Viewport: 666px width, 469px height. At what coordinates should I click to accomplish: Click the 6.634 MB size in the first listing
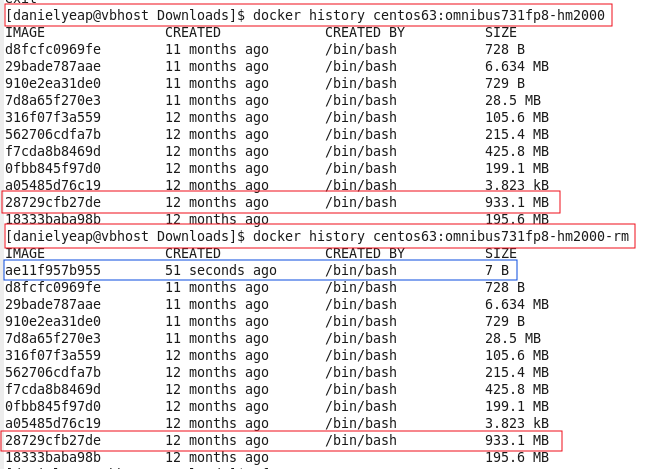[x=517, y=66]
